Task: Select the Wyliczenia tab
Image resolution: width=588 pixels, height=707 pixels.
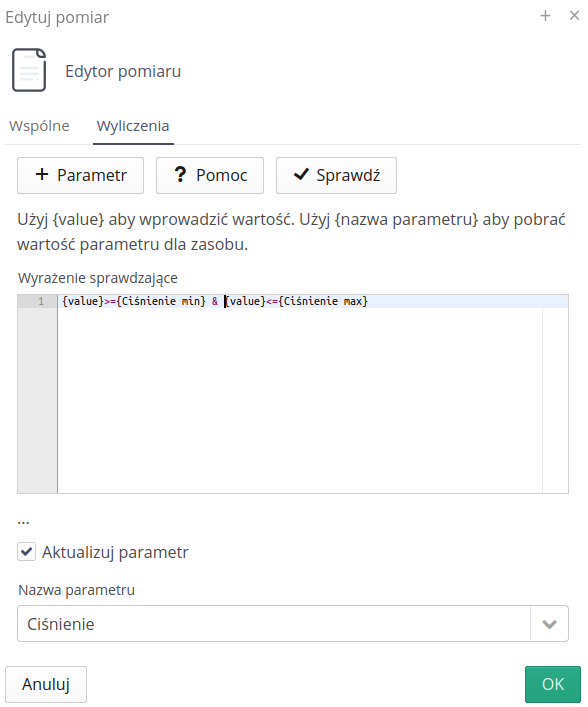Action: coord(133,126)
